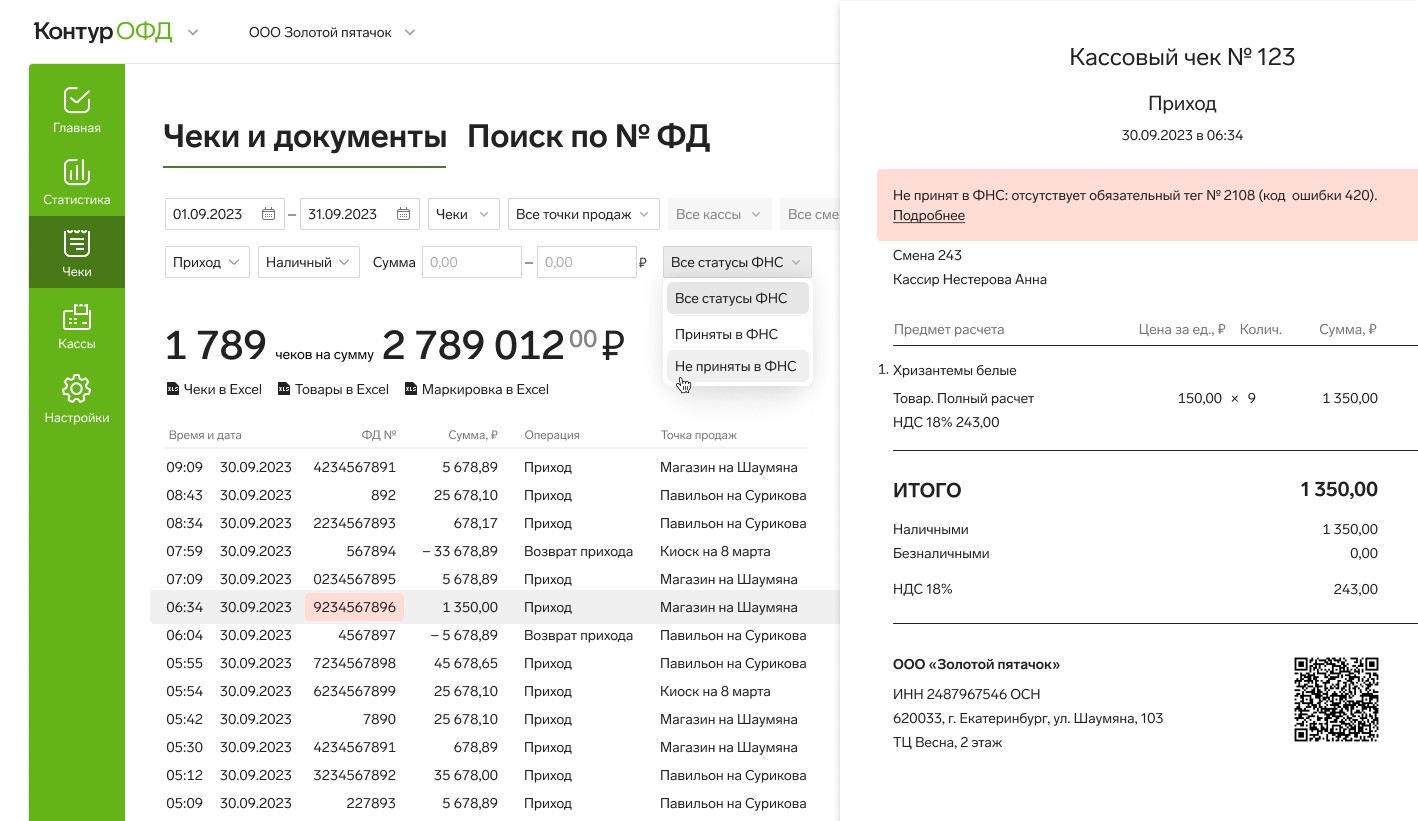Click the XLS icon next to Товары в Excel
1418x821 pixels.
pyautogui.click(x=283, y=389)
